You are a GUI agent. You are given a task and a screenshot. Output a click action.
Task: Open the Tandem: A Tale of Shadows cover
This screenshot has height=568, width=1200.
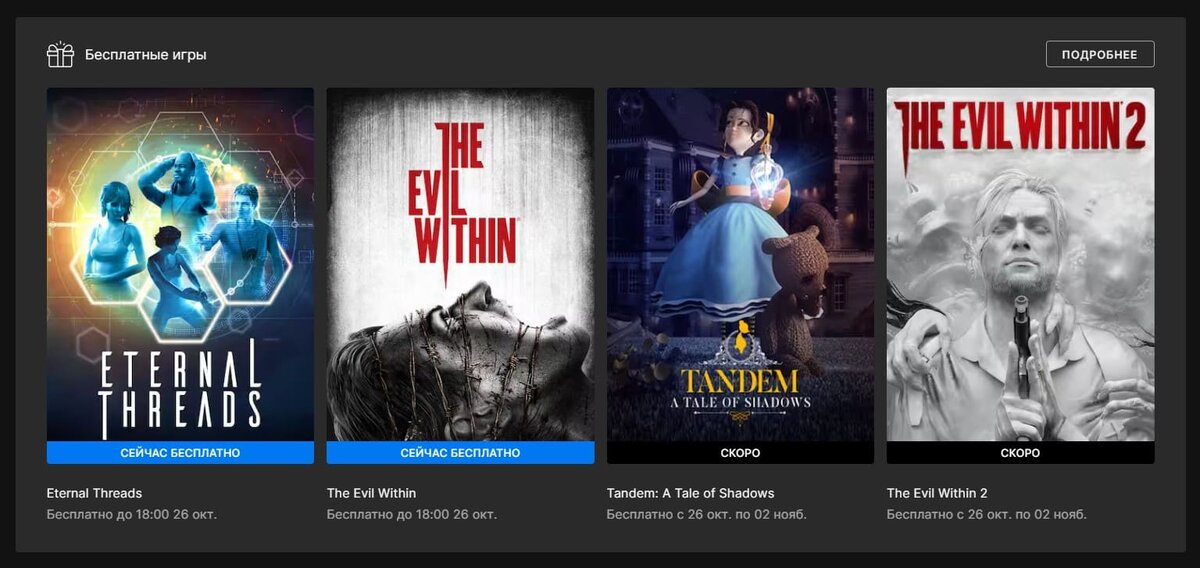740,265
